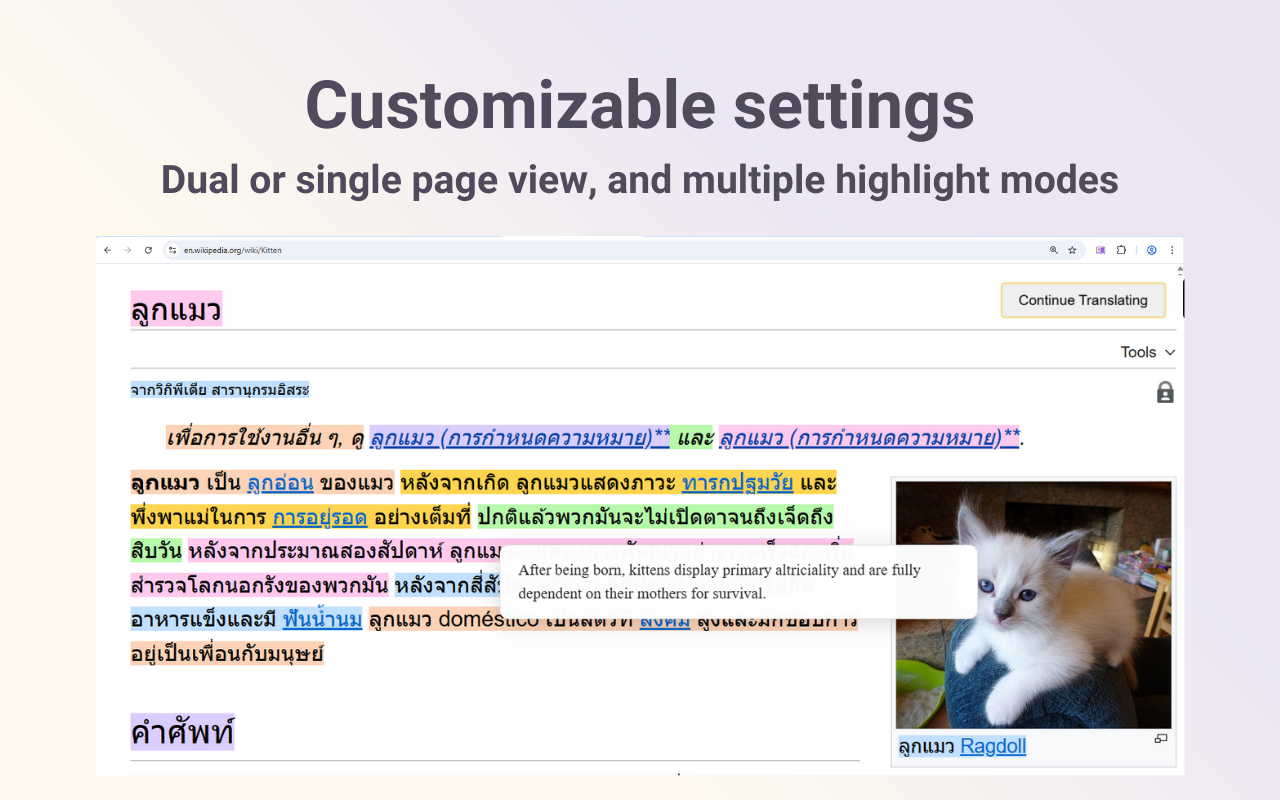Click the Continue Translating button
This screenshot has height=800, width=1280.
(x=1083, y=300)
